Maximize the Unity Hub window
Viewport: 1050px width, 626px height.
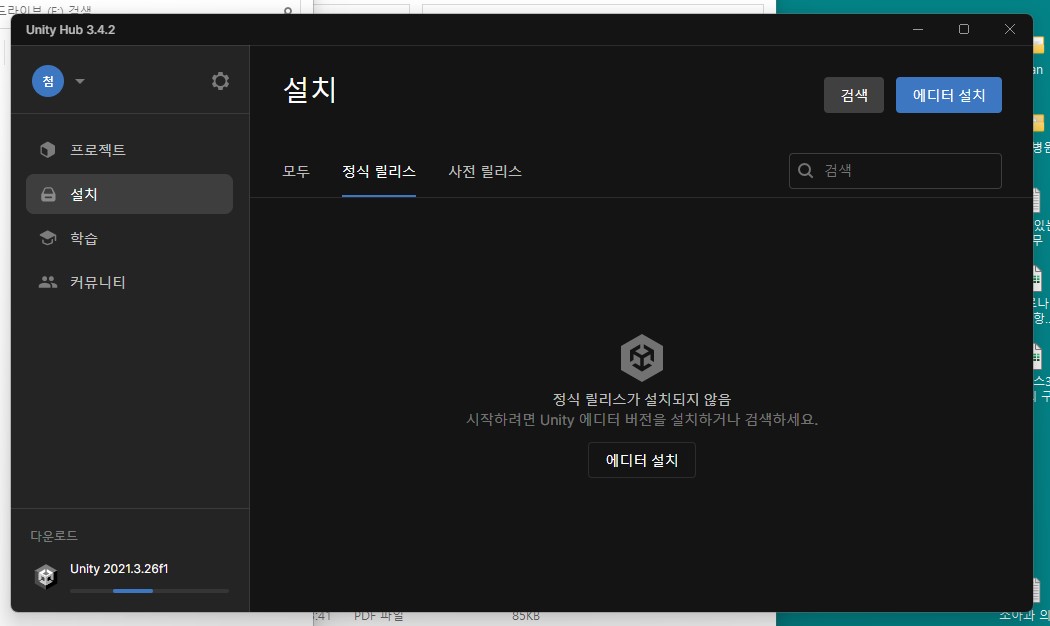[964, 29]
